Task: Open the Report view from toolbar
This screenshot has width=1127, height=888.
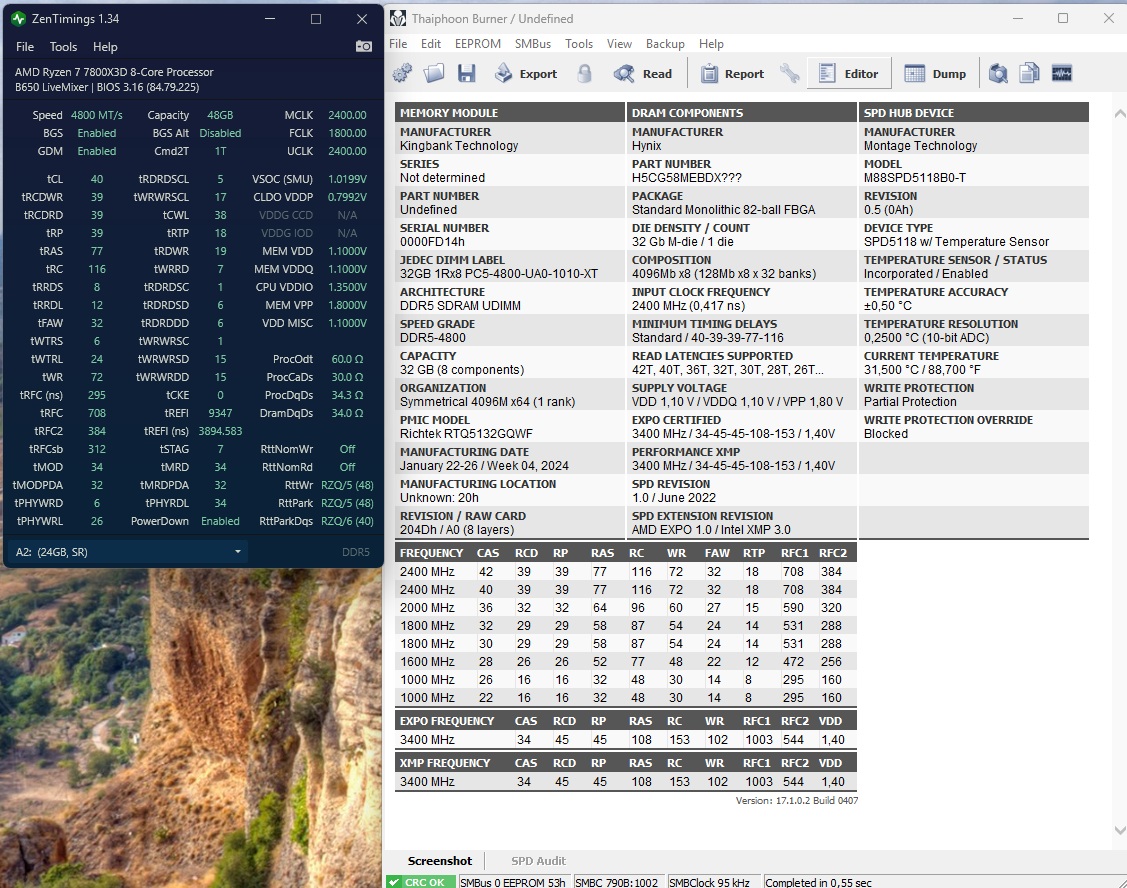Action: click(x=732, y=73)
